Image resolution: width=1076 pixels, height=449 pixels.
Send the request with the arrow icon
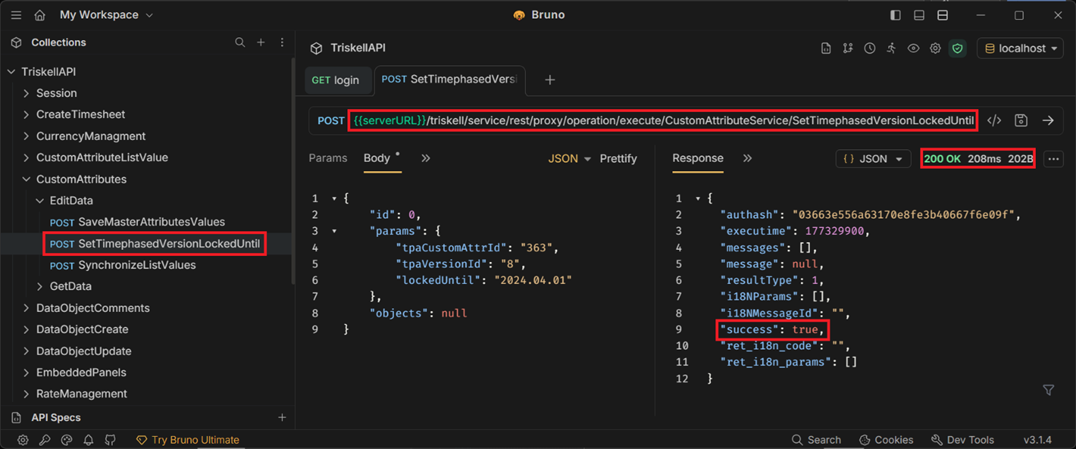pyautogui.click(x=1047, y=120)
